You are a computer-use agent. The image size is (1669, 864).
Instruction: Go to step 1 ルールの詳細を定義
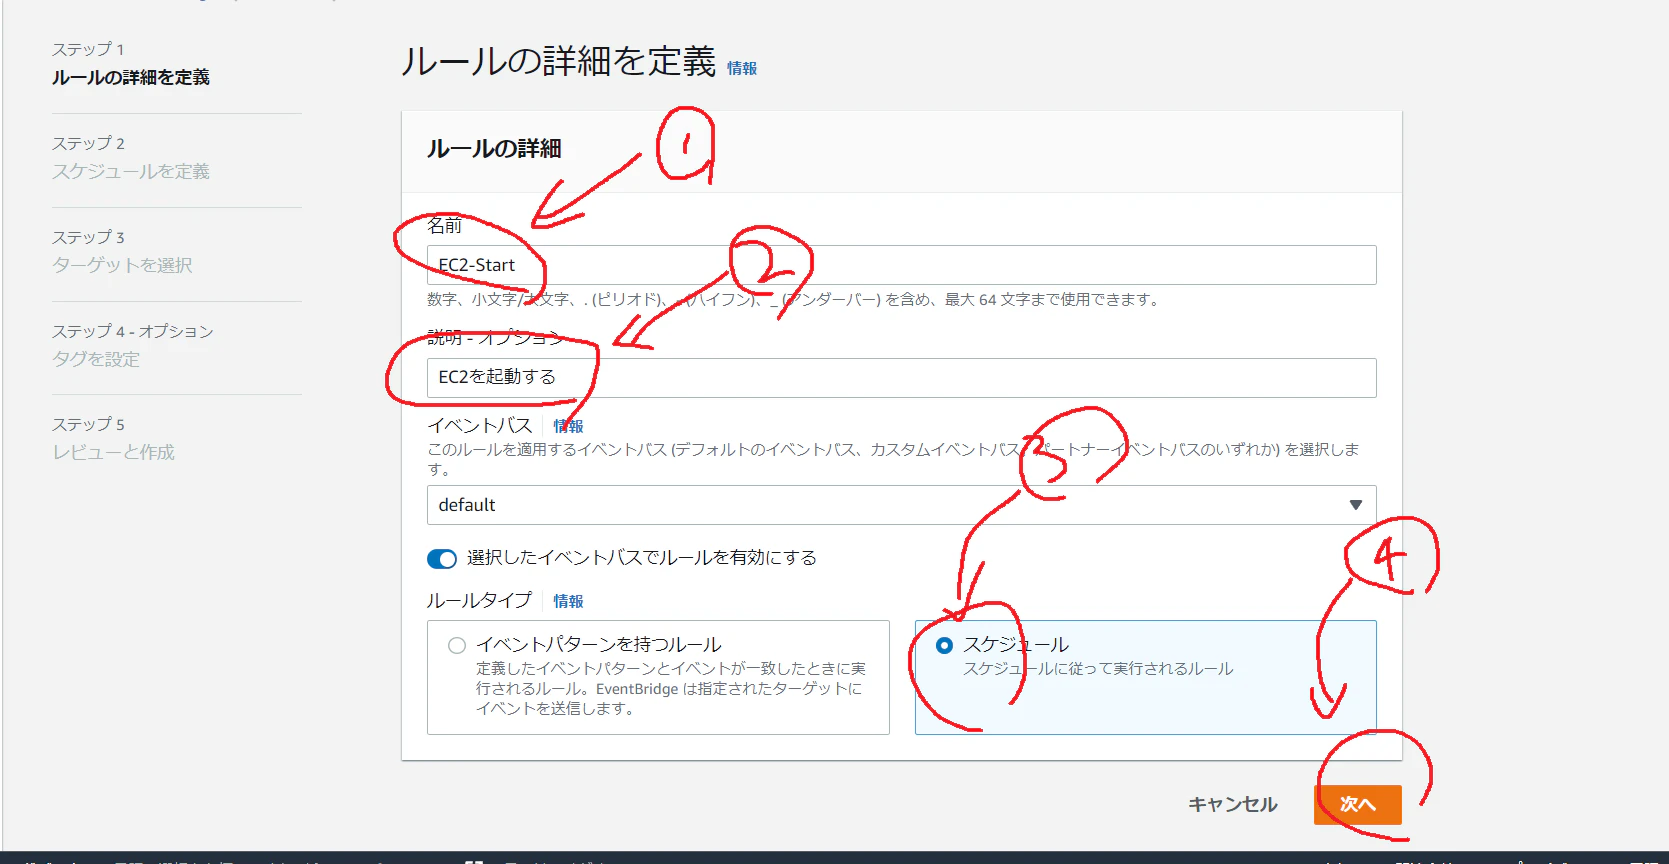[x=131, y=77]
